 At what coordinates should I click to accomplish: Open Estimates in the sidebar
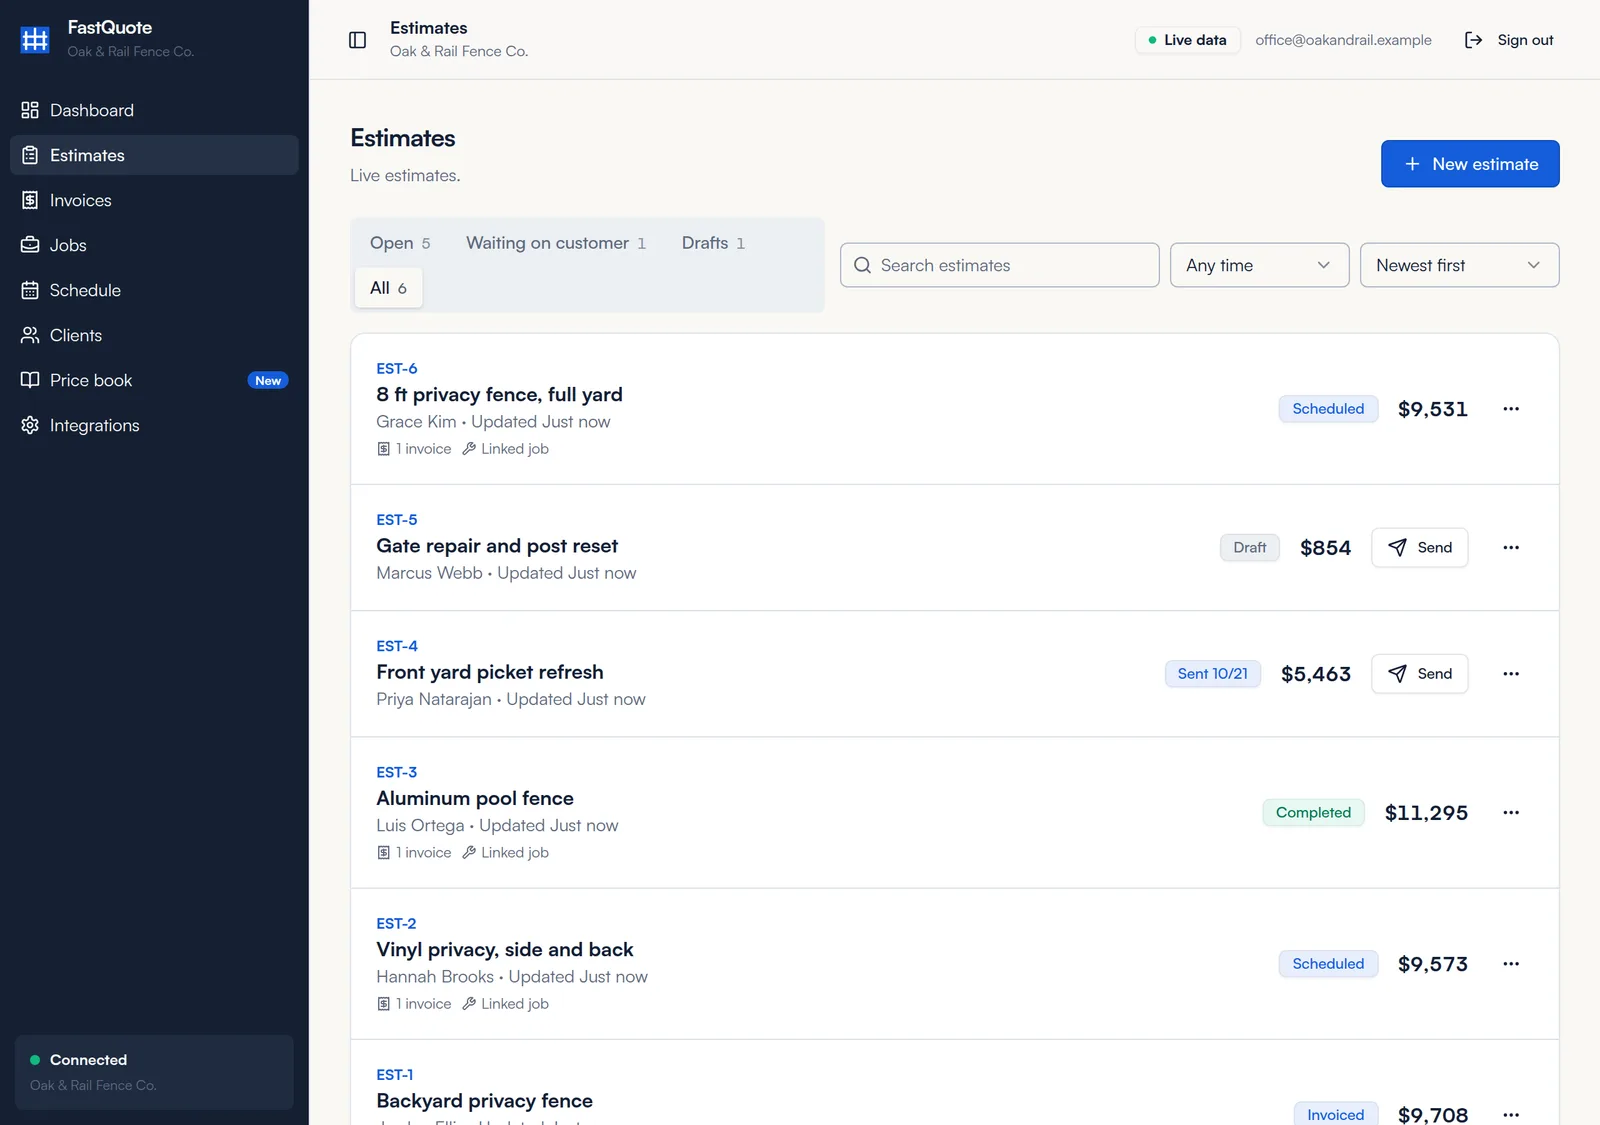pyautogui.click(x=154, y=155)
